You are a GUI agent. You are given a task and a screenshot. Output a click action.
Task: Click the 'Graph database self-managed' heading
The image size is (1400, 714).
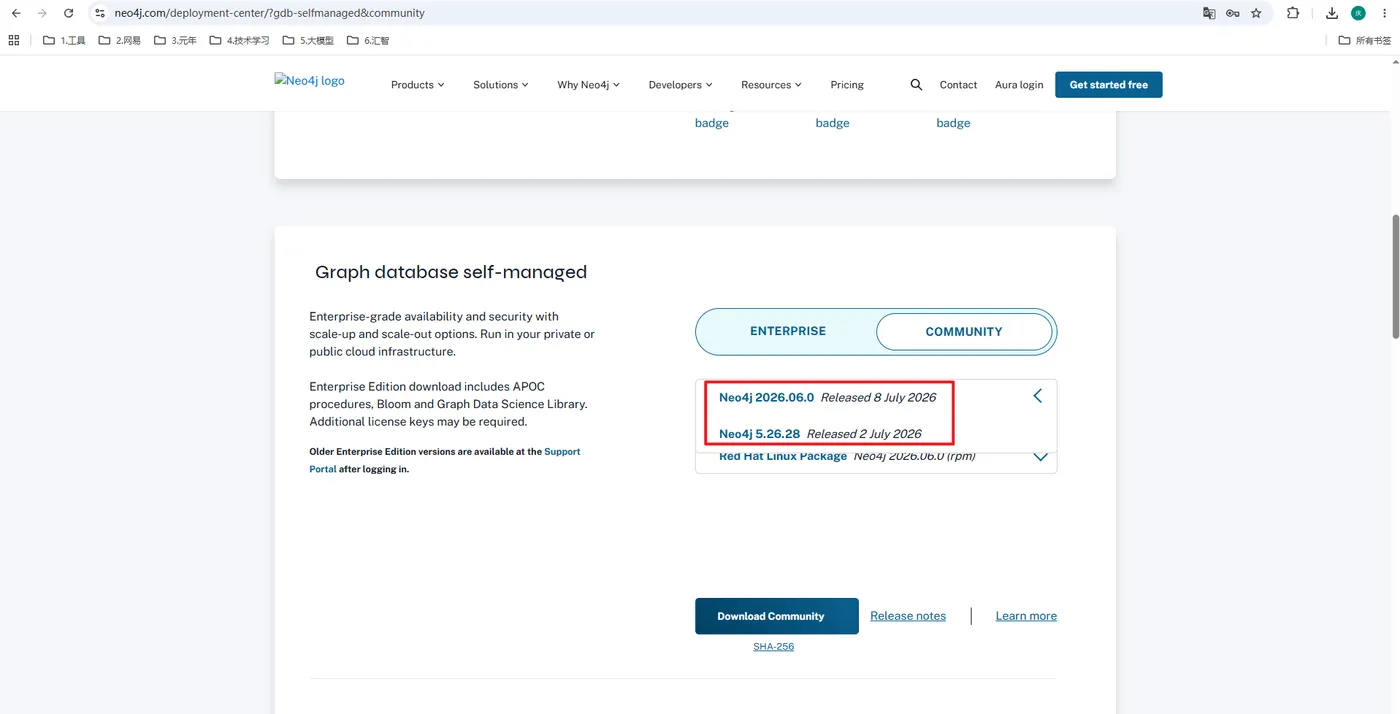click(x=451, y=272)
